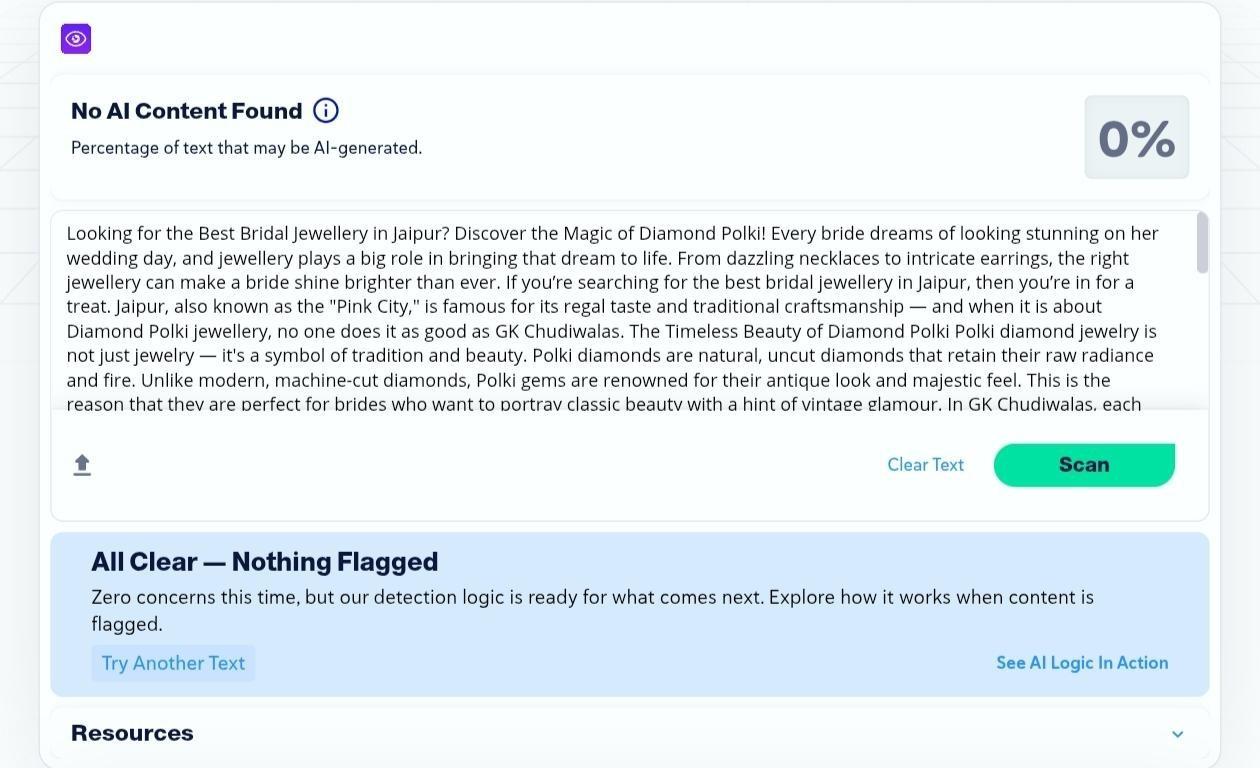This screenshot has width=1260, height=768.
Task: Click the scrollbar track below the thumb
Action: tap(1202, 340)
